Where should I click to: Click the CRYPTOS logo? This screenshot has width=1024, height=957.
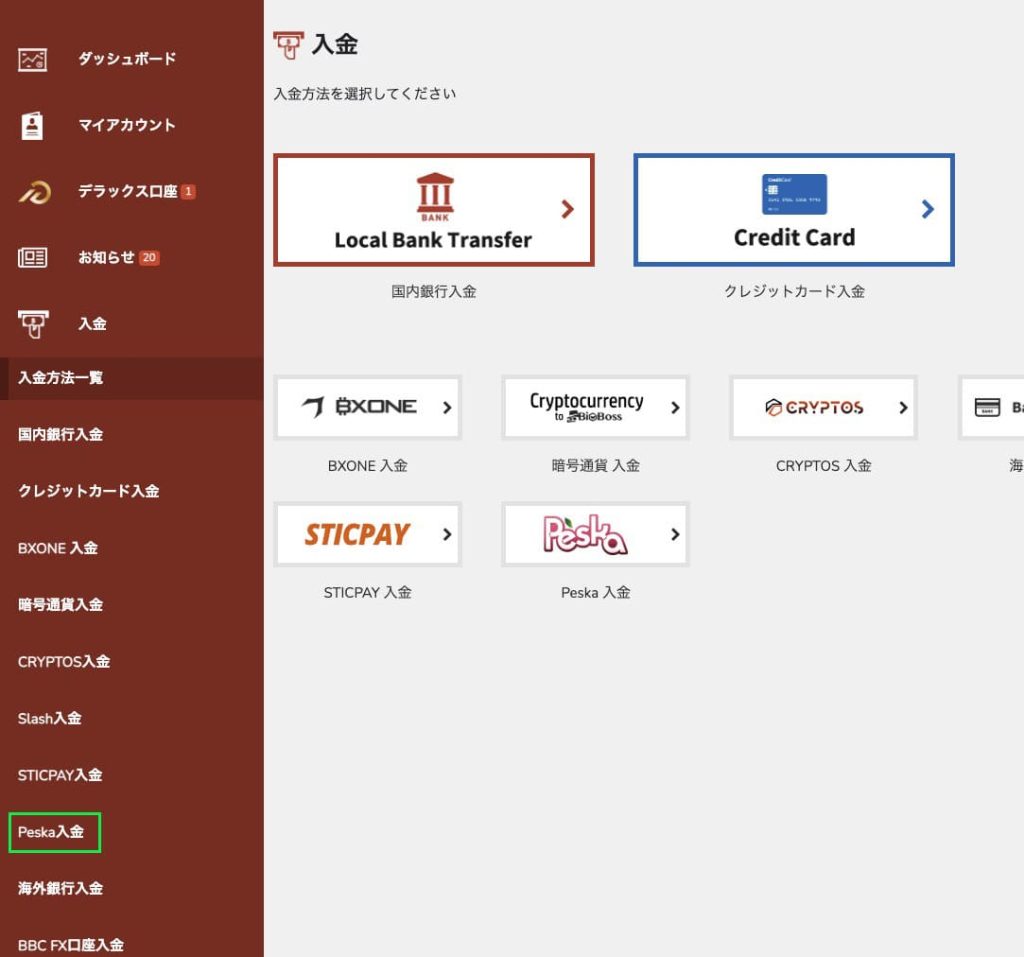coord(815,407)
